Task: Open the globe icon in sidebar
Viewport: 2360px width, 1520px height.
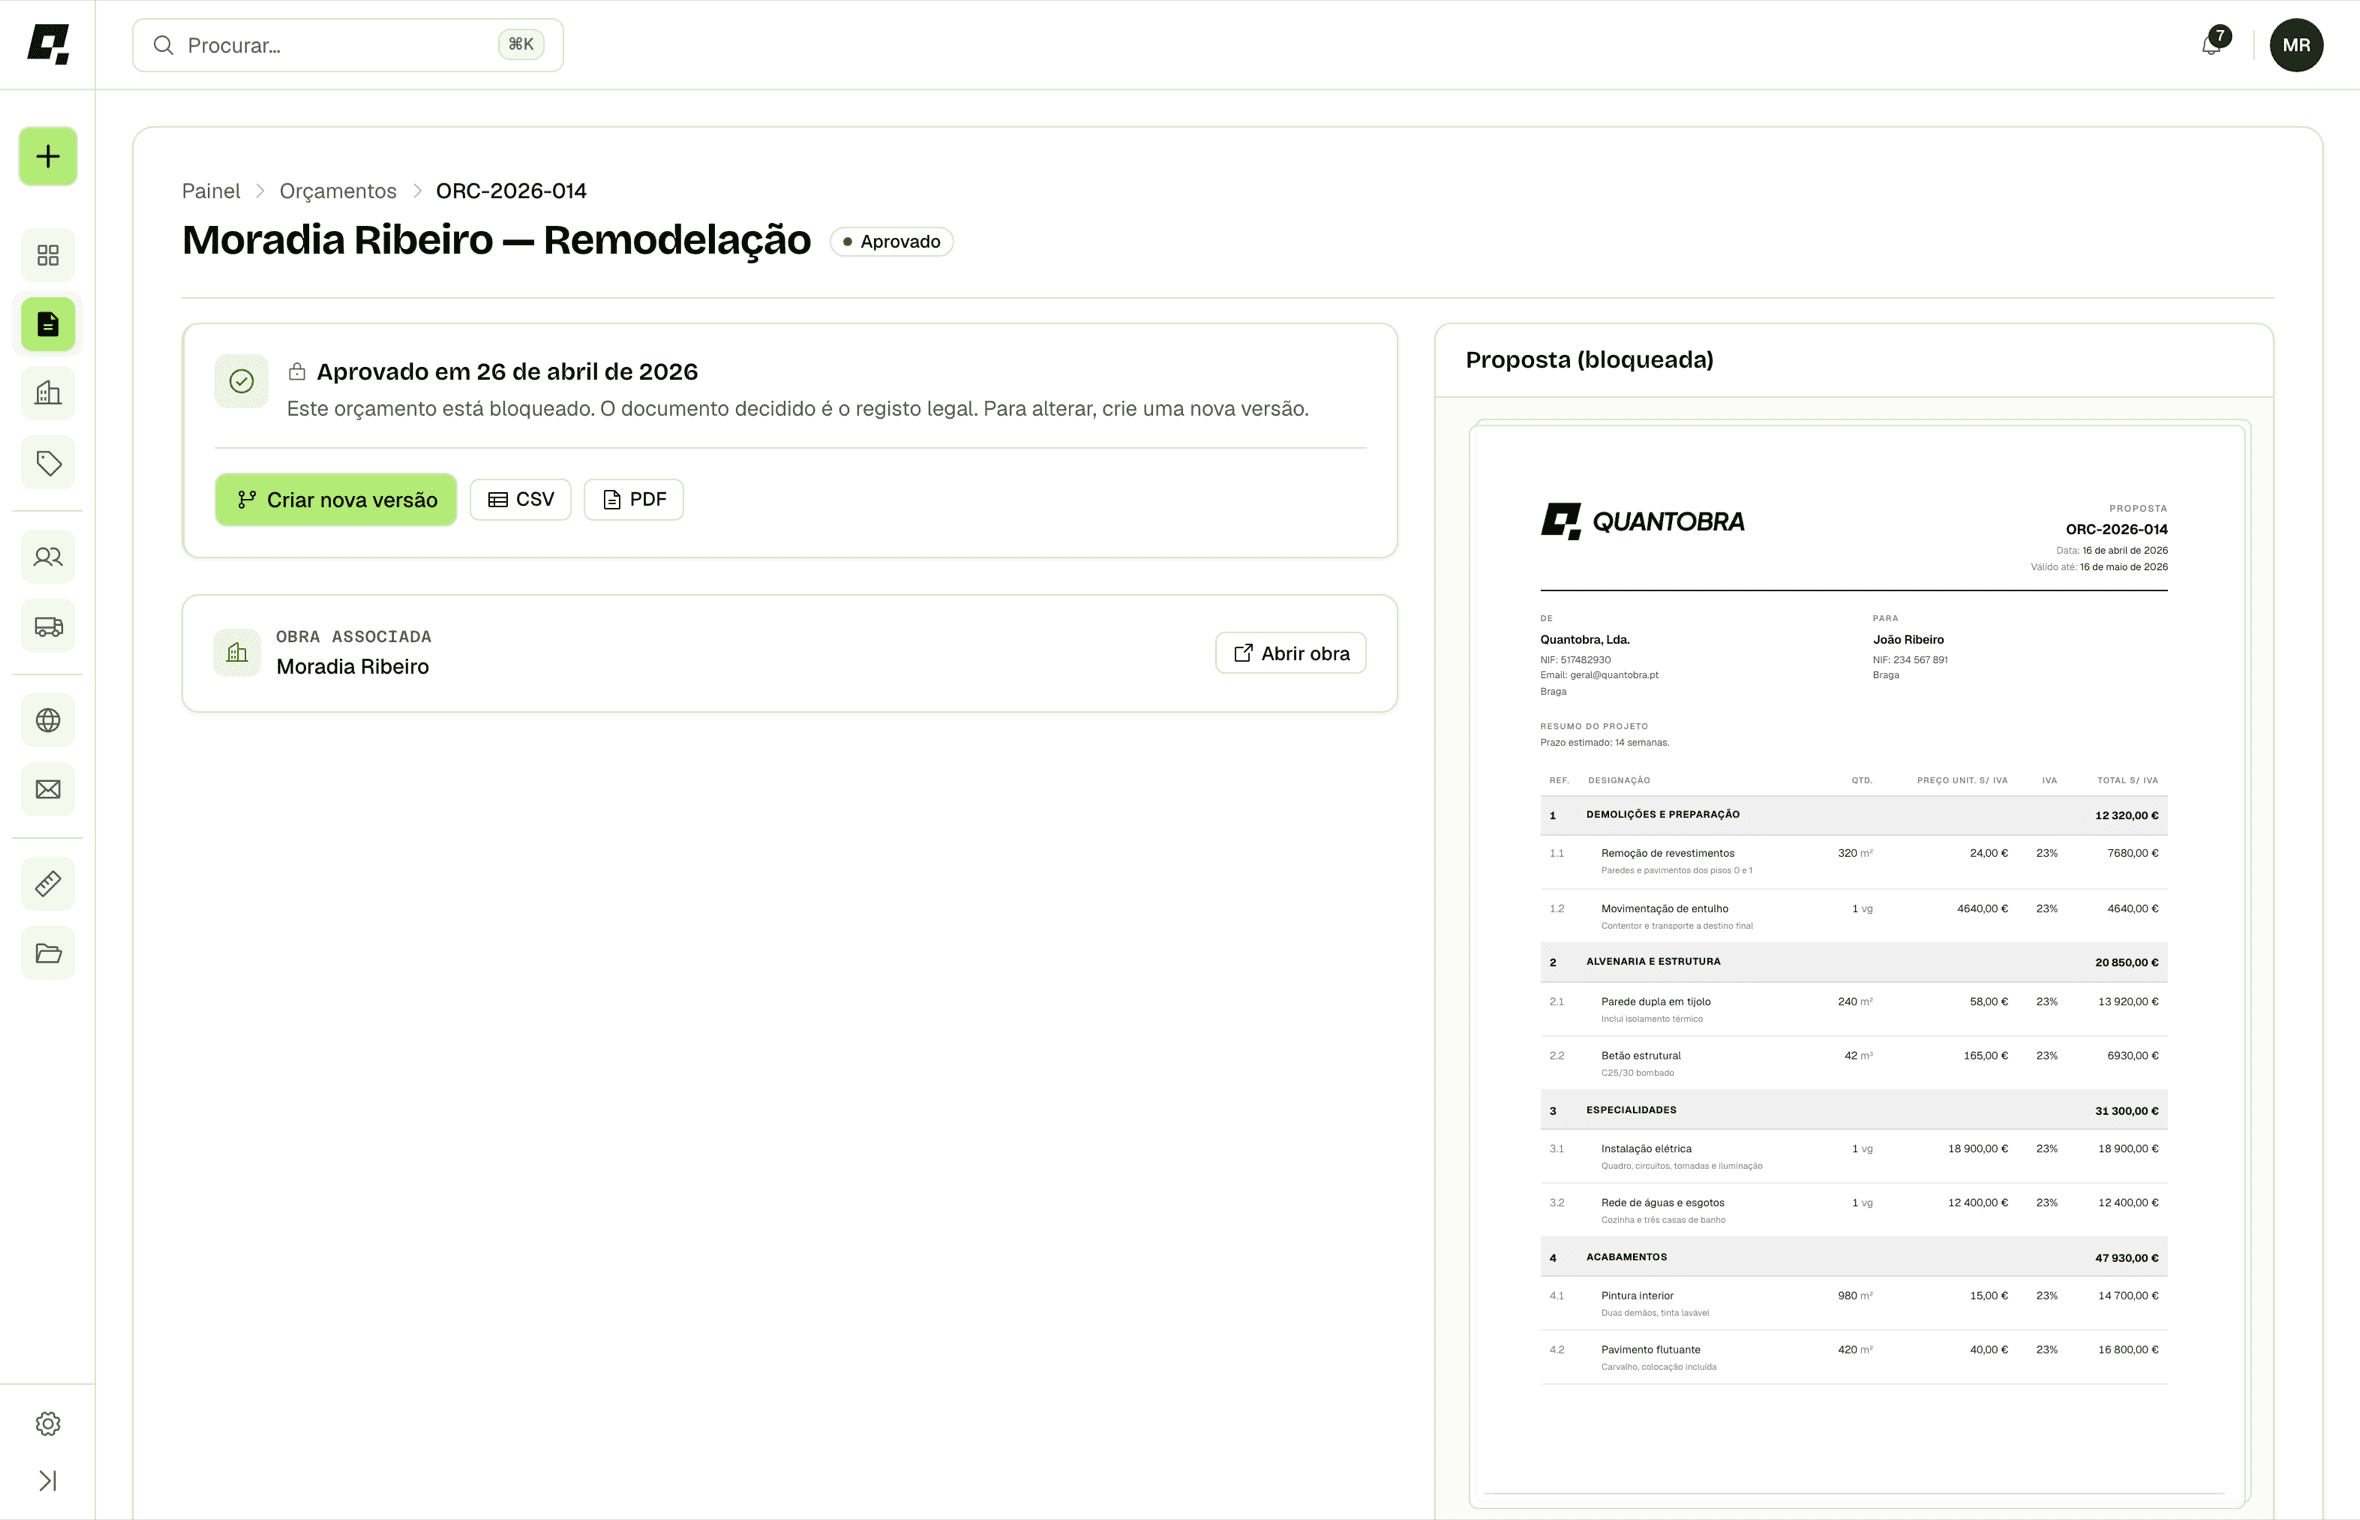Action: pos(48,720)
